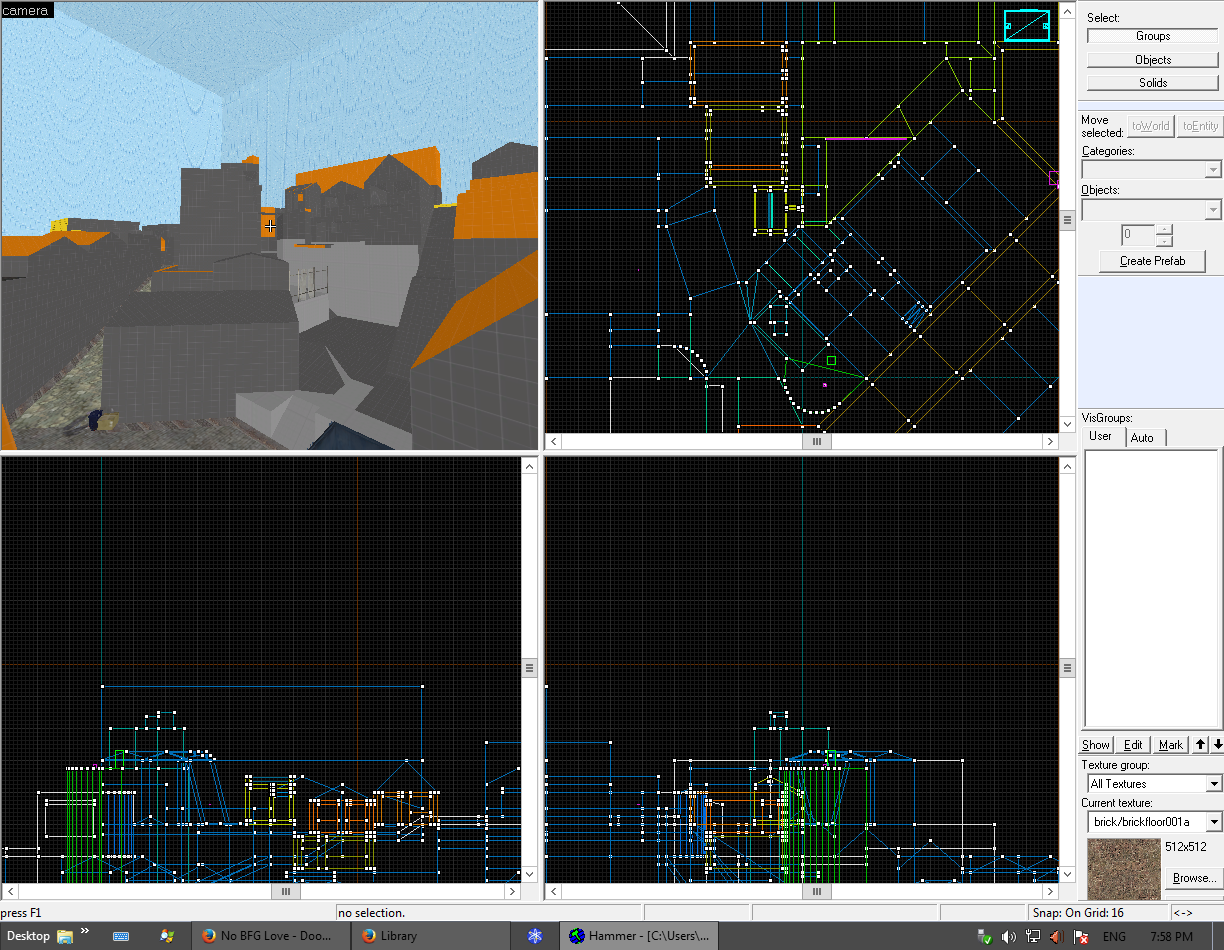This screenshot has width=1224, height=950.
Task: Open the 7:58 PM system clock
Action: pyautogui.click(x=1171, y=937)
